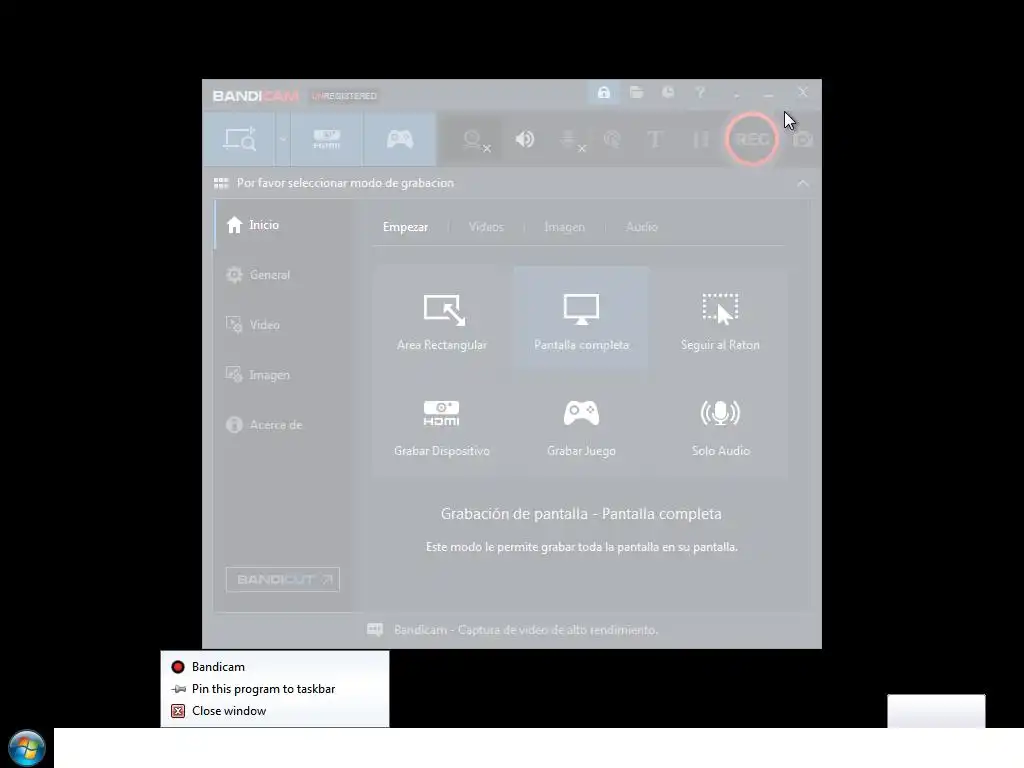Select Bandicam in the jump list
Screen dimensions: 1024x768
point(275,667)
